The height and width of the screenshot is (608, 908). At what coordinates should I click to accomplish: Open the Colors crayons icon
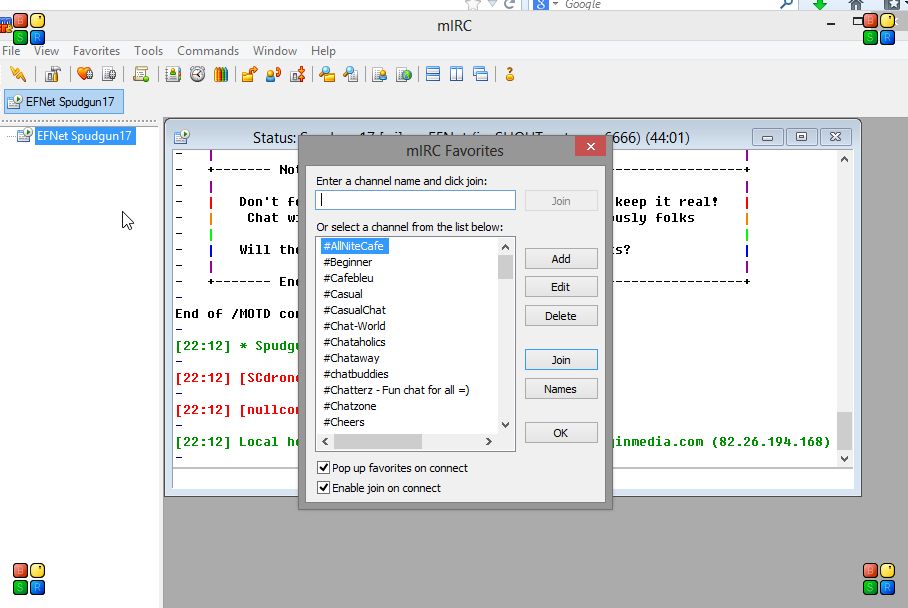(221, 74)
